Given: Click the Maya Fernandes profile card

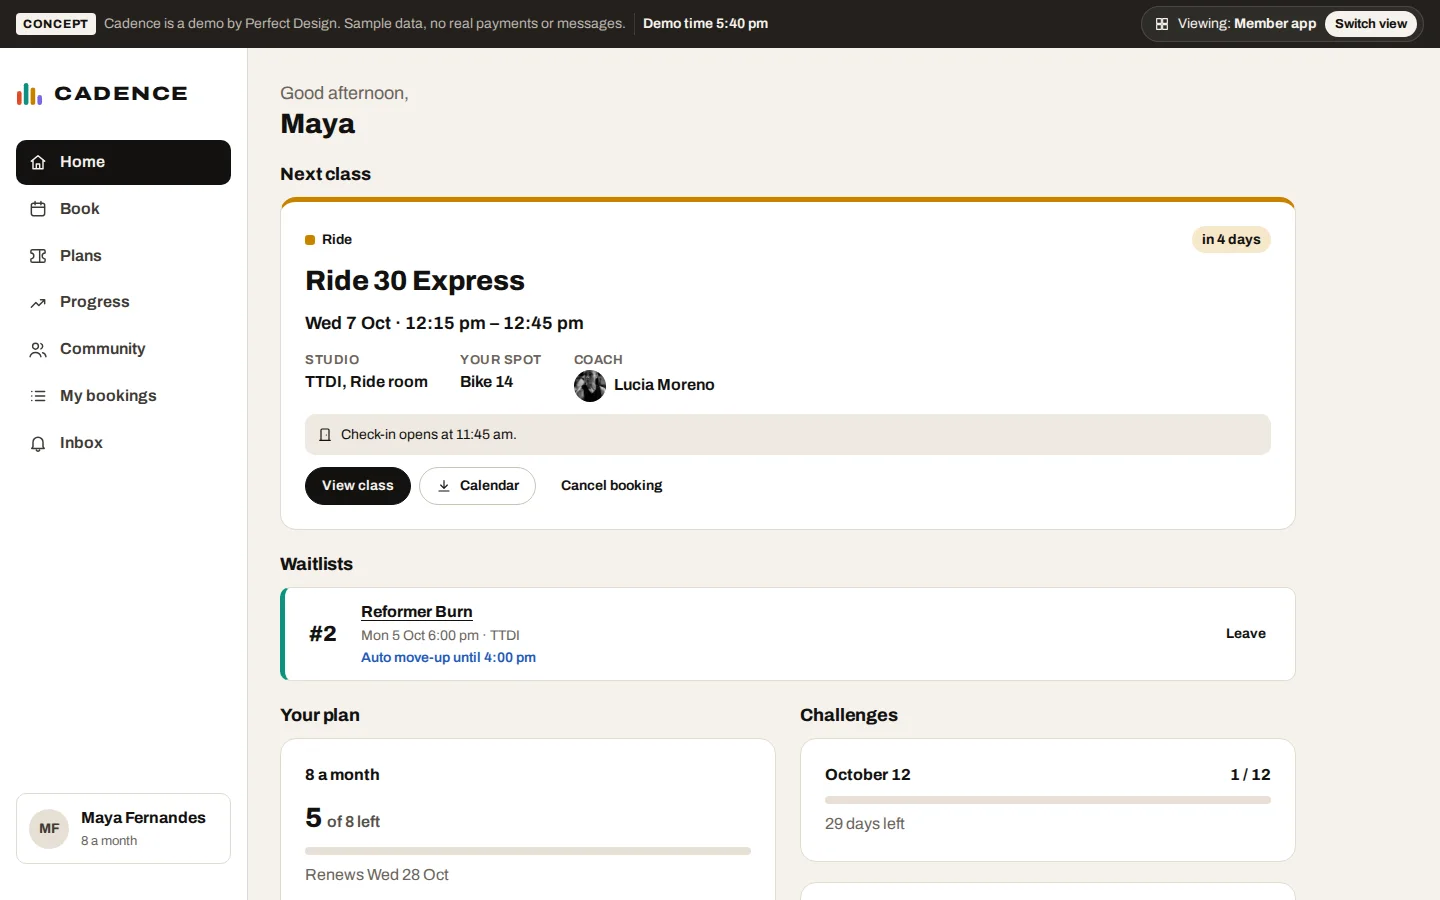Looking at the screenshot, I should pyautogui.click(x=123, y=829).
